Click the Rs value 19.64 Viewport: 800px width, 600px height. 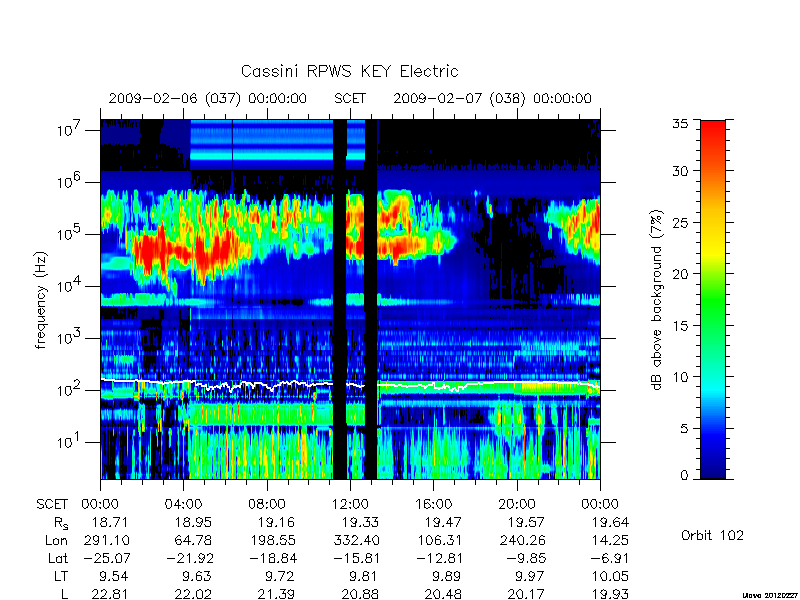pyautogui.click(x=610, y=522)
